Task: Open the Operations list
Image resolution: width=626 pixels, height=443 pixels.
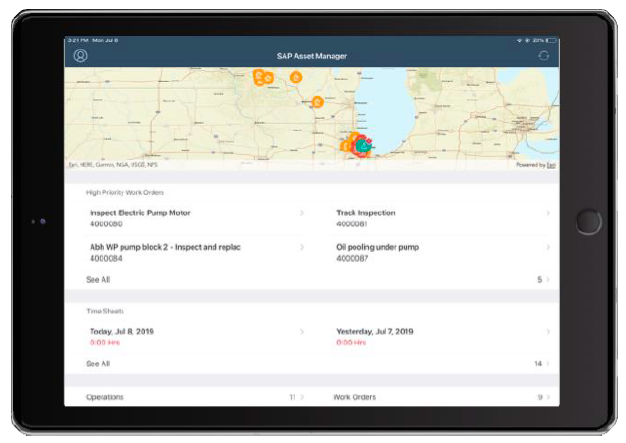Action: click(196, 397)
